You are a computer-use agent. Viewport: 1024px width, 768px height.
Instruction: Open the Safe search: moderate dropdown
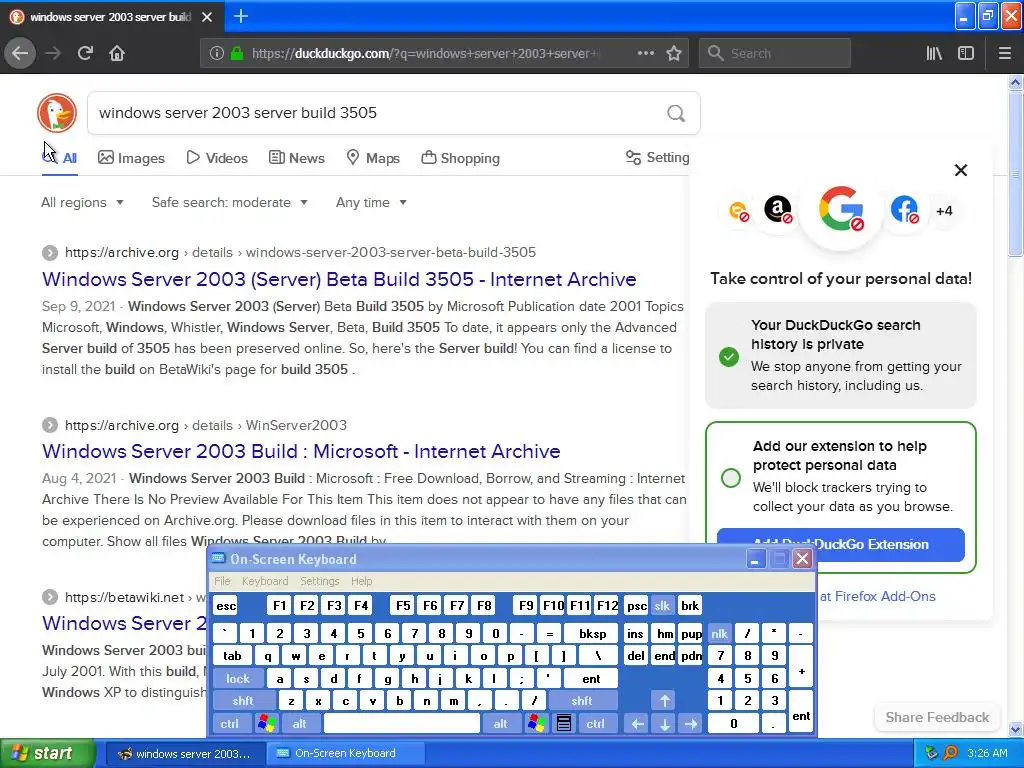[x=230, y=202]
